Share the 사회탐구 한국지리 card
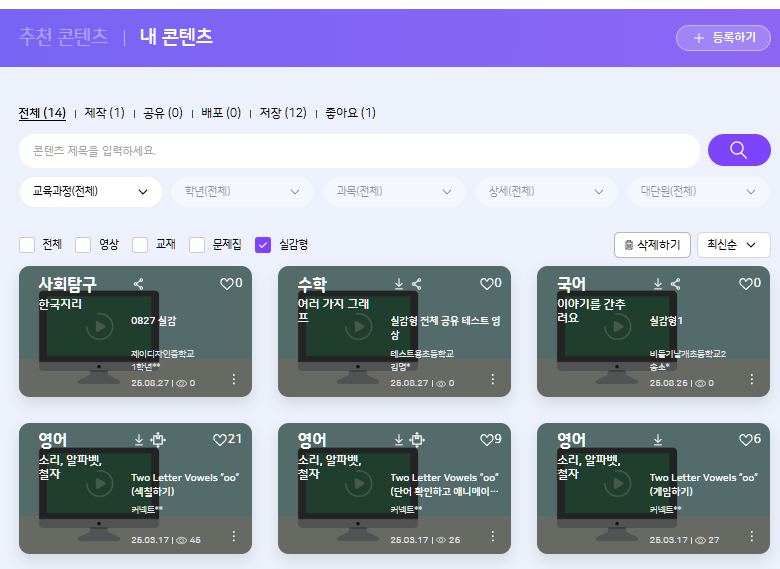 click(x=139, y=284)
